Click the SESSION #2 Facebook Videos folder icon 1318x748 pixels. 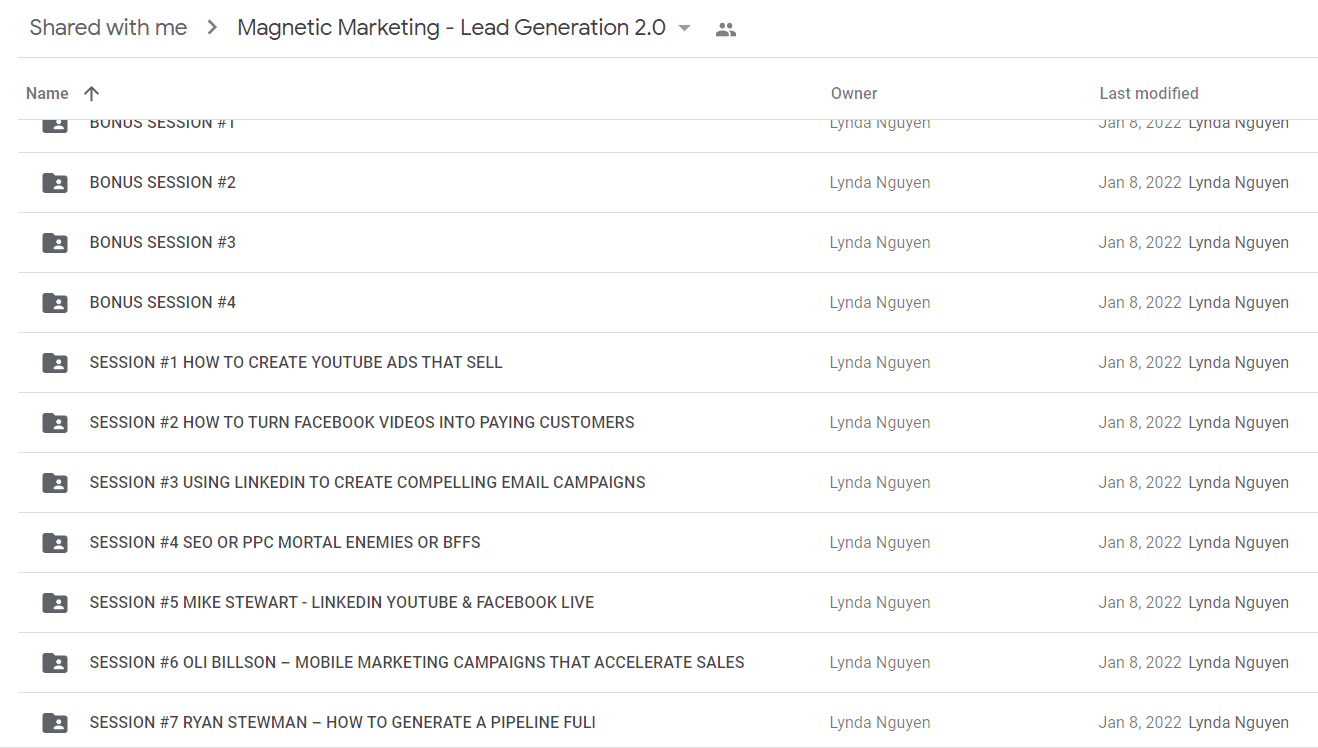(55, 423)
